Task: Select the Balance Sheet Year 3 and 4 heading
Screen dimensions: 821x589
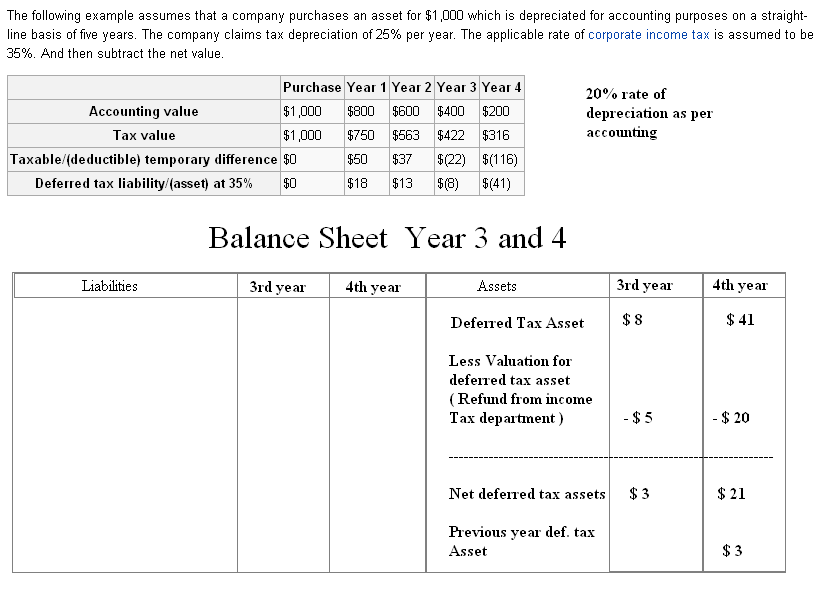Action: click(387, 239)
